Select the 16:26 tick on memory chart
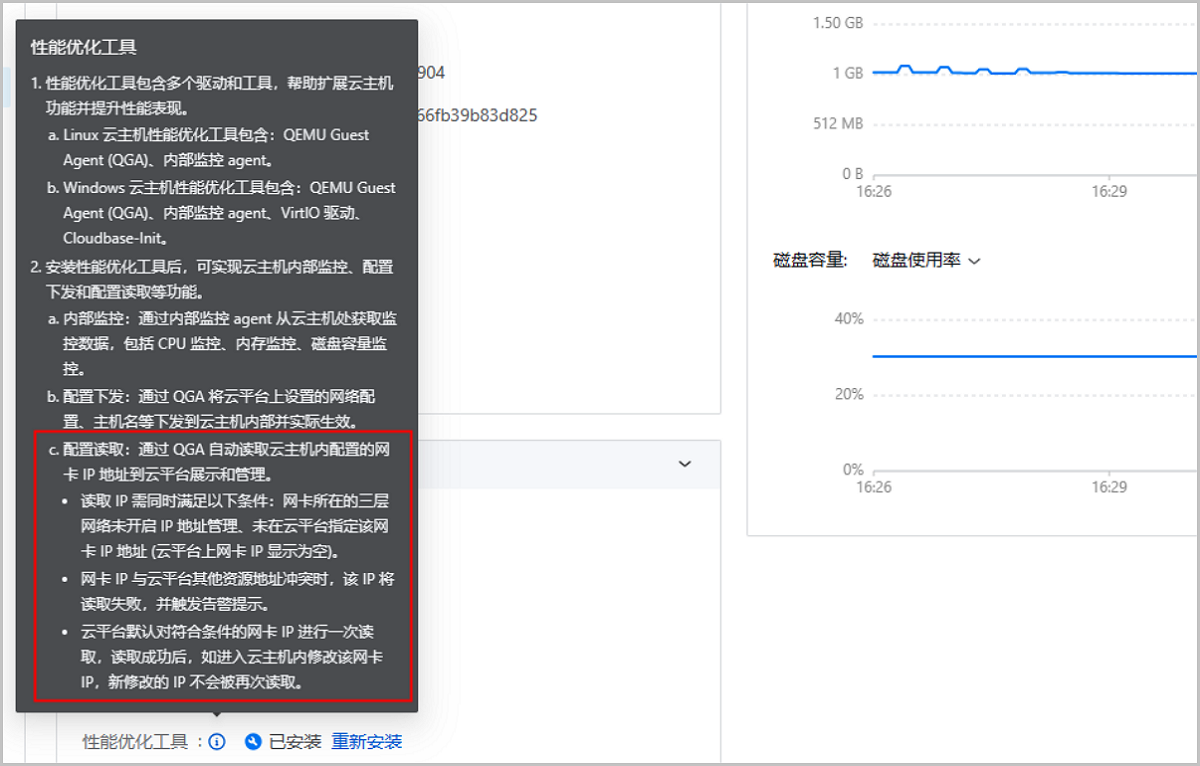 [874, 191]
